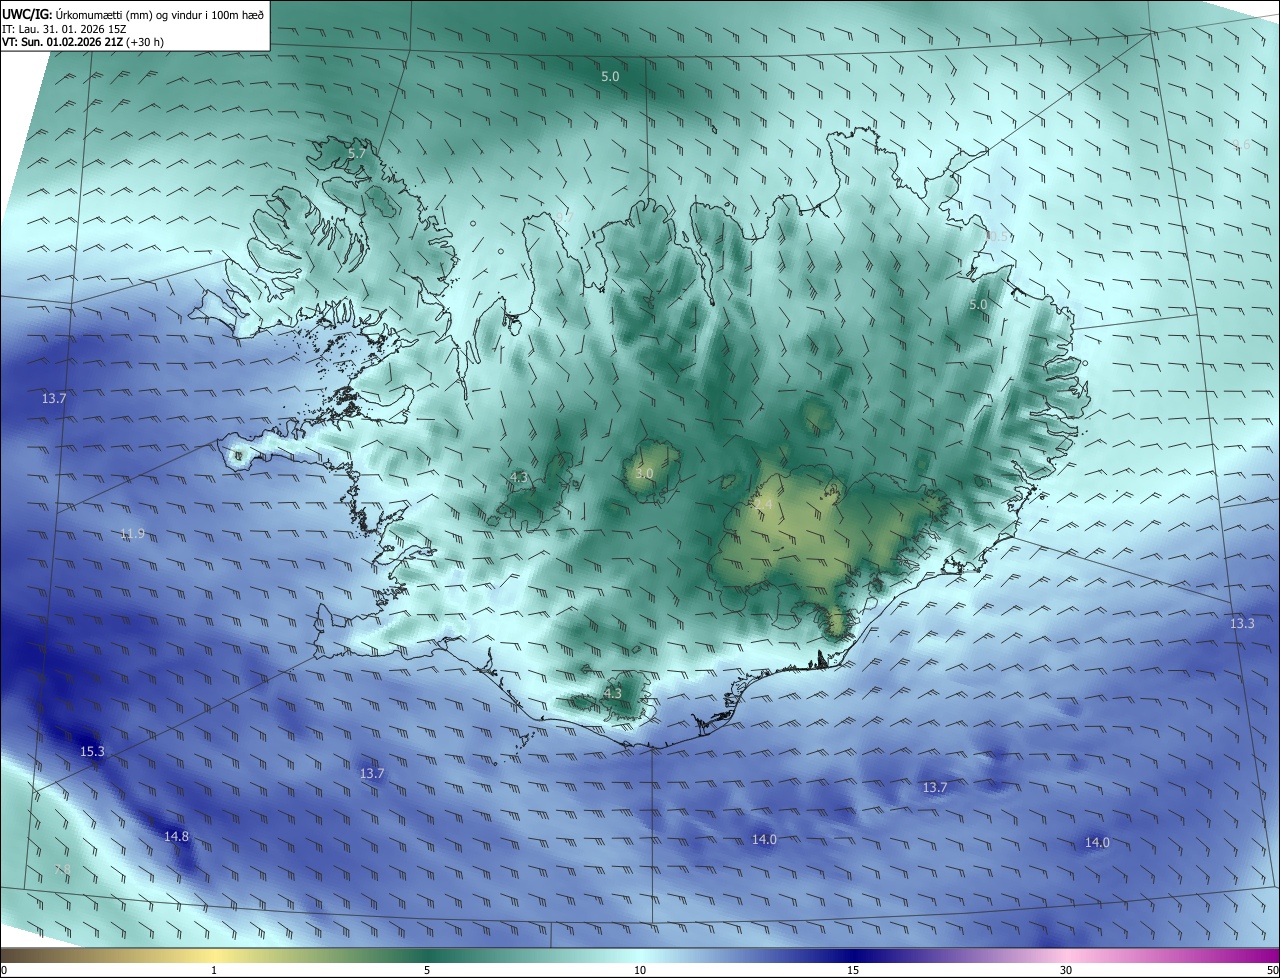Click the faint 10.5 value off the northeast coast
1280x978 pixels.
click(998, 237)
